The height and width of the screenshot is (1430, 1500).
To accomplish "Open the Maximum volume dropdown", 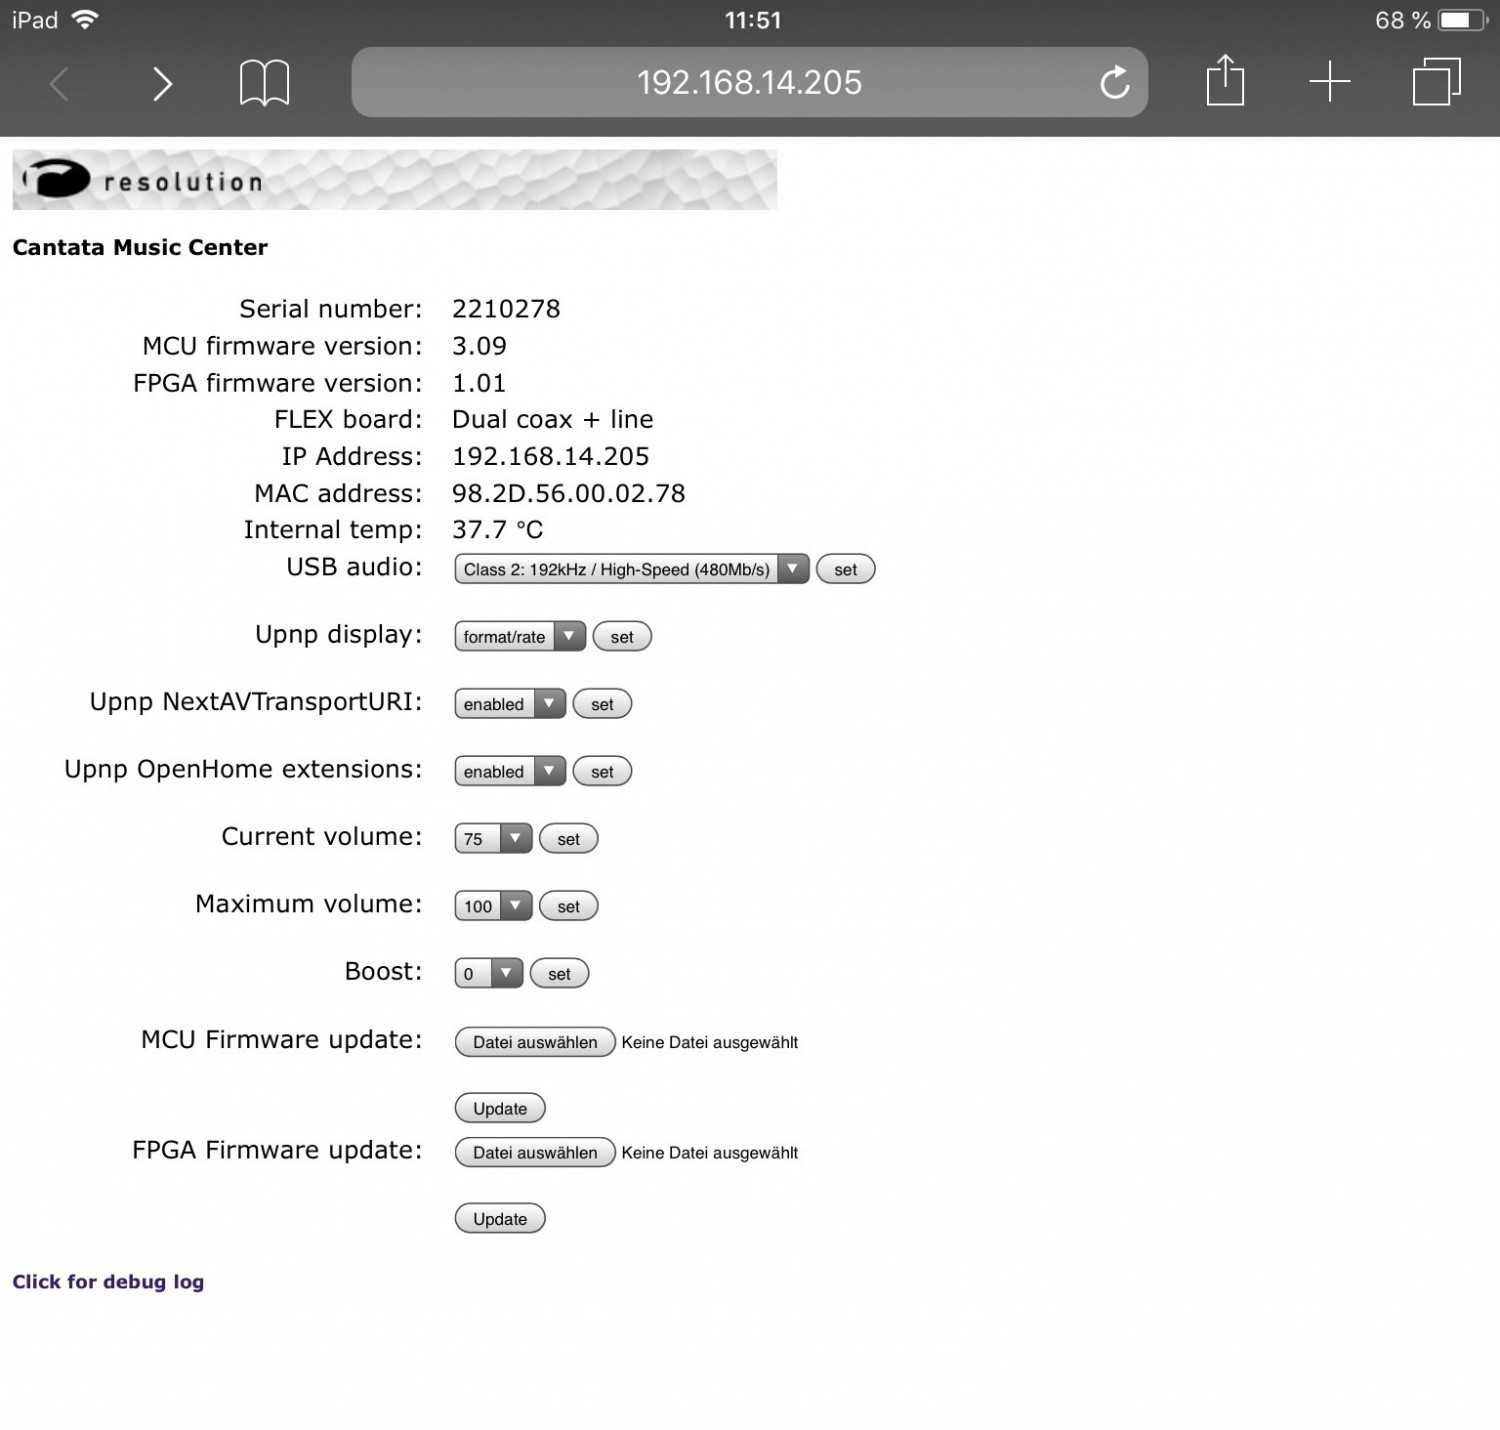I will 493,907.
